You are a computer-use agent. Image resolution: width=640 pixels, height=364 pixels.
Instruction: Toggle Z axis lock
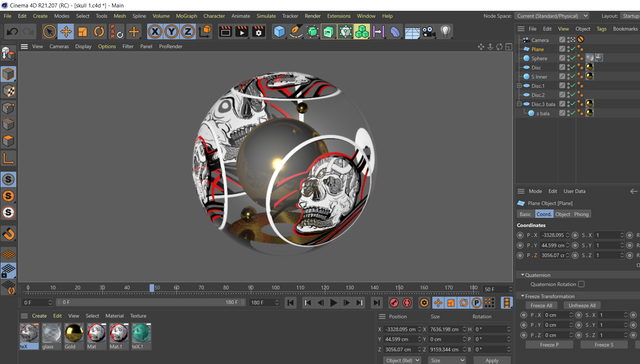point(188,31)
